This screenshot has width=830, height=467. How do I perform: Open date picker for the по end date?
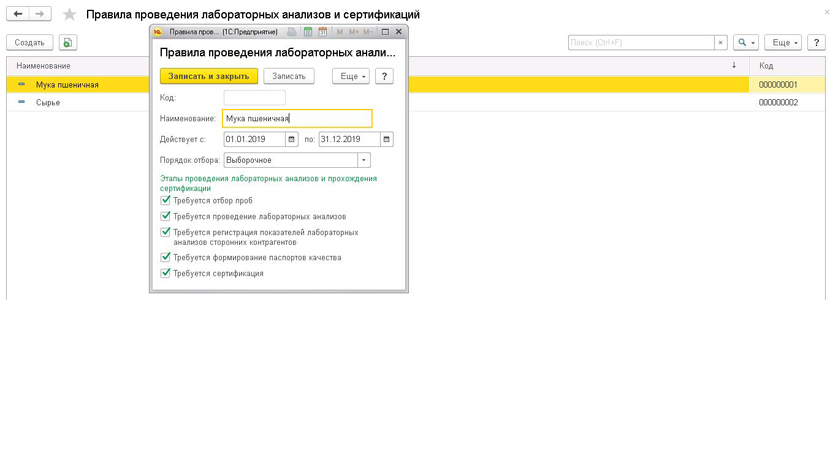click(387, 139)
